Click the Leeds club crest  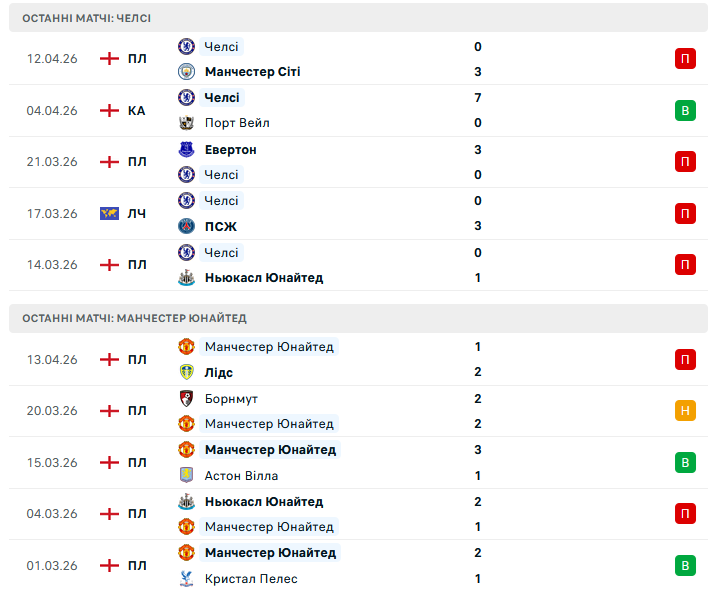point(186,372)
